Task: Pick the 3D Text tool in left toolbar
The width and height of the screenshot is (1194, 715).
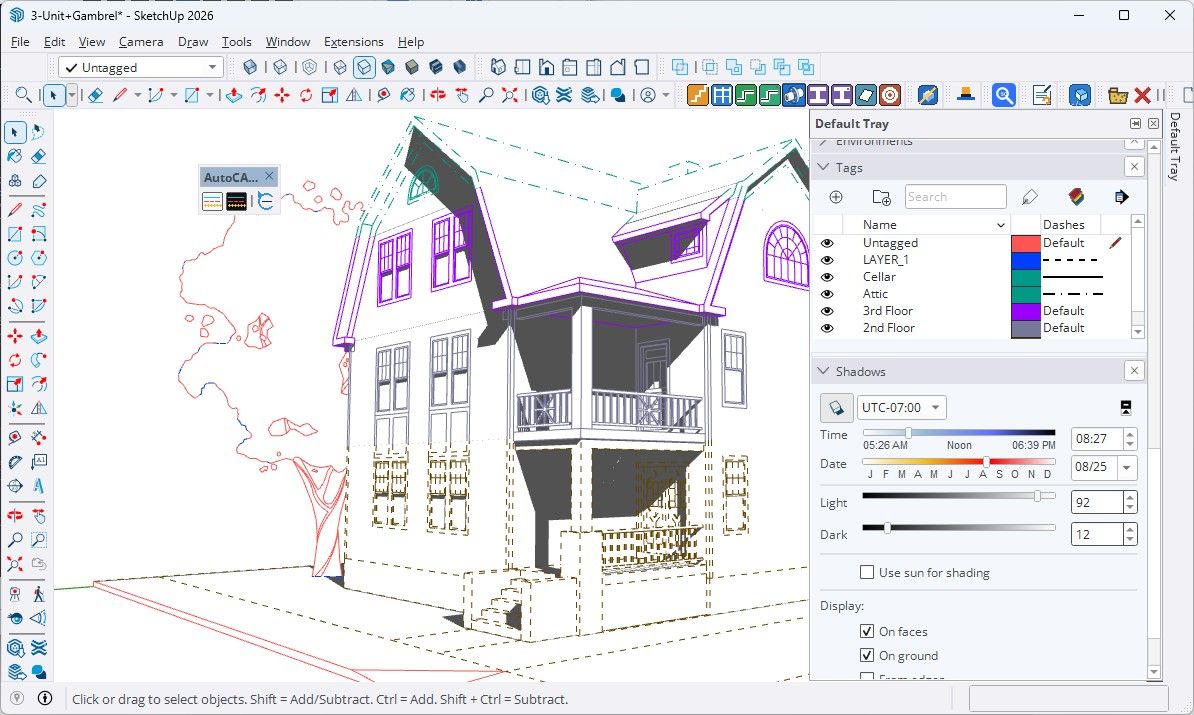Action: point(39,486)
